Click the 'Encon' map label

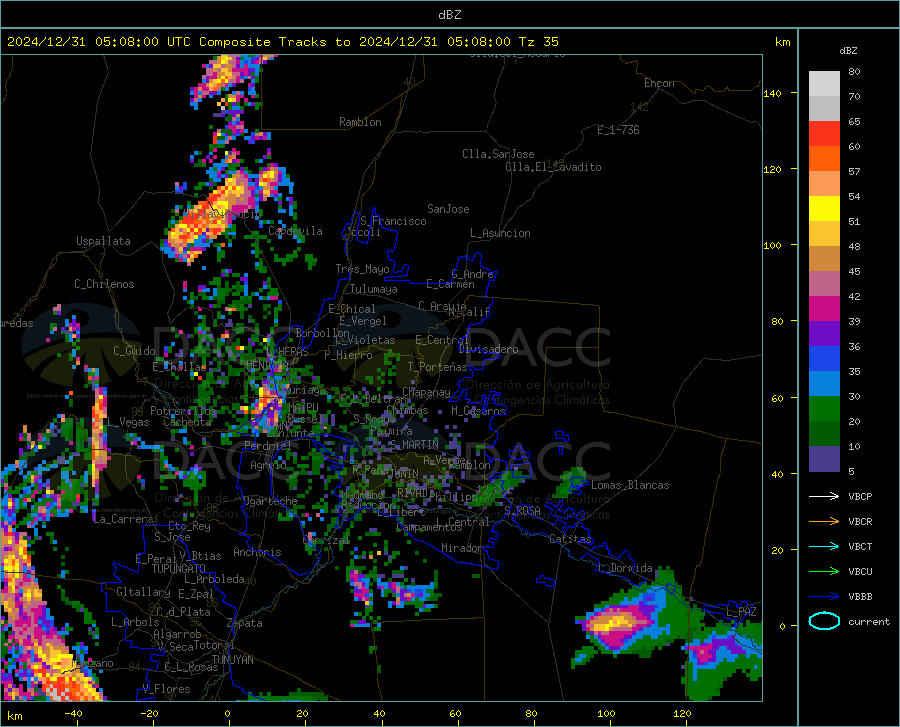pos(659,83)
